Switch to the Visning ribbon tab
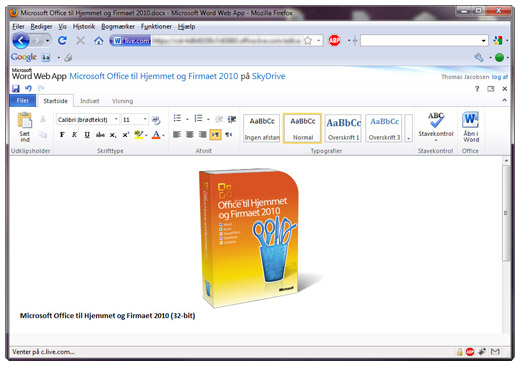This screenshot has width=520, height=366. 122,101
